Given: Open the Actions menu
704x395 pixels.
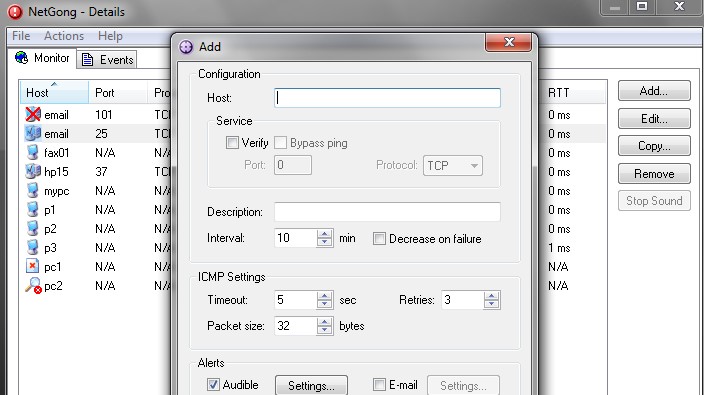Looking at the screenshot, I should (x=64, y=36).
